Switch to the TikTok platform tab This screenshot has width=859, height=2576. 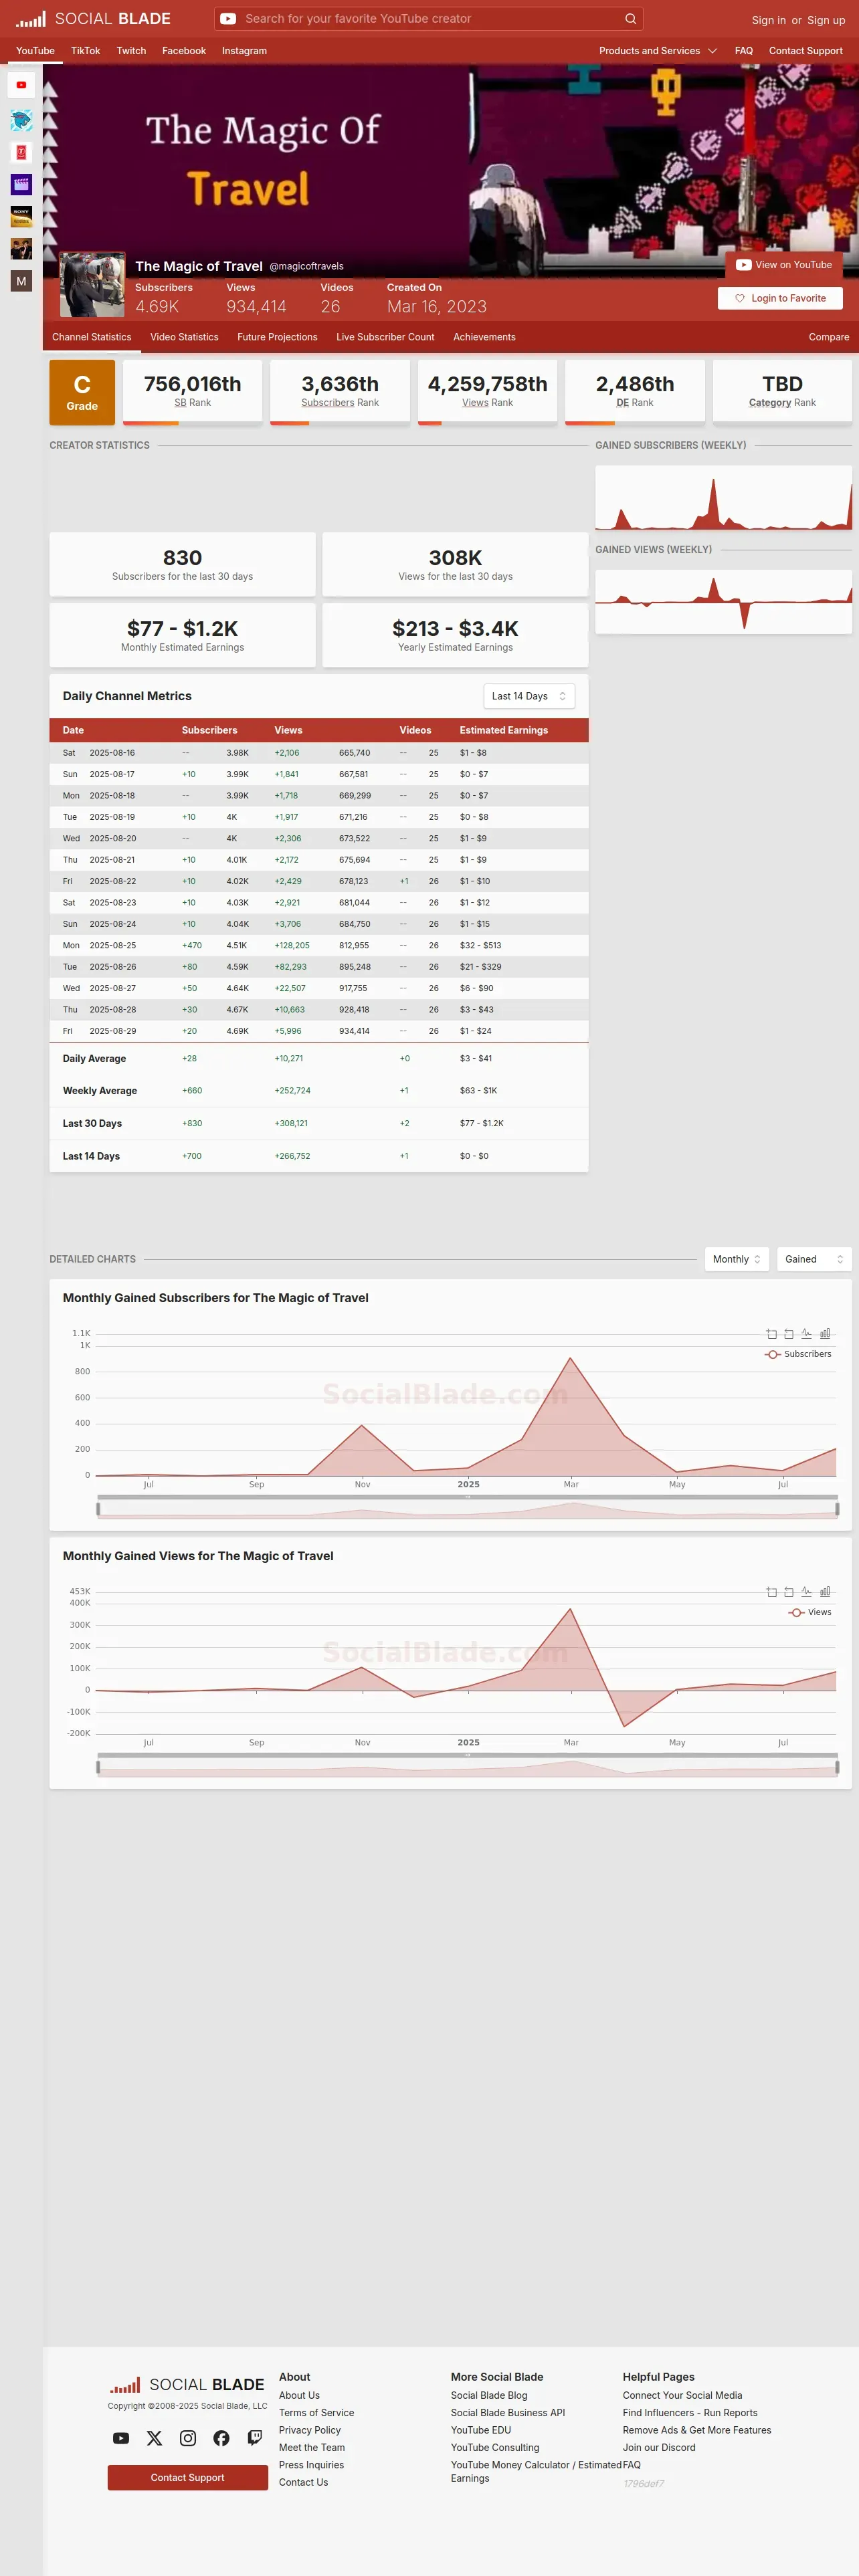pos(85,51)
